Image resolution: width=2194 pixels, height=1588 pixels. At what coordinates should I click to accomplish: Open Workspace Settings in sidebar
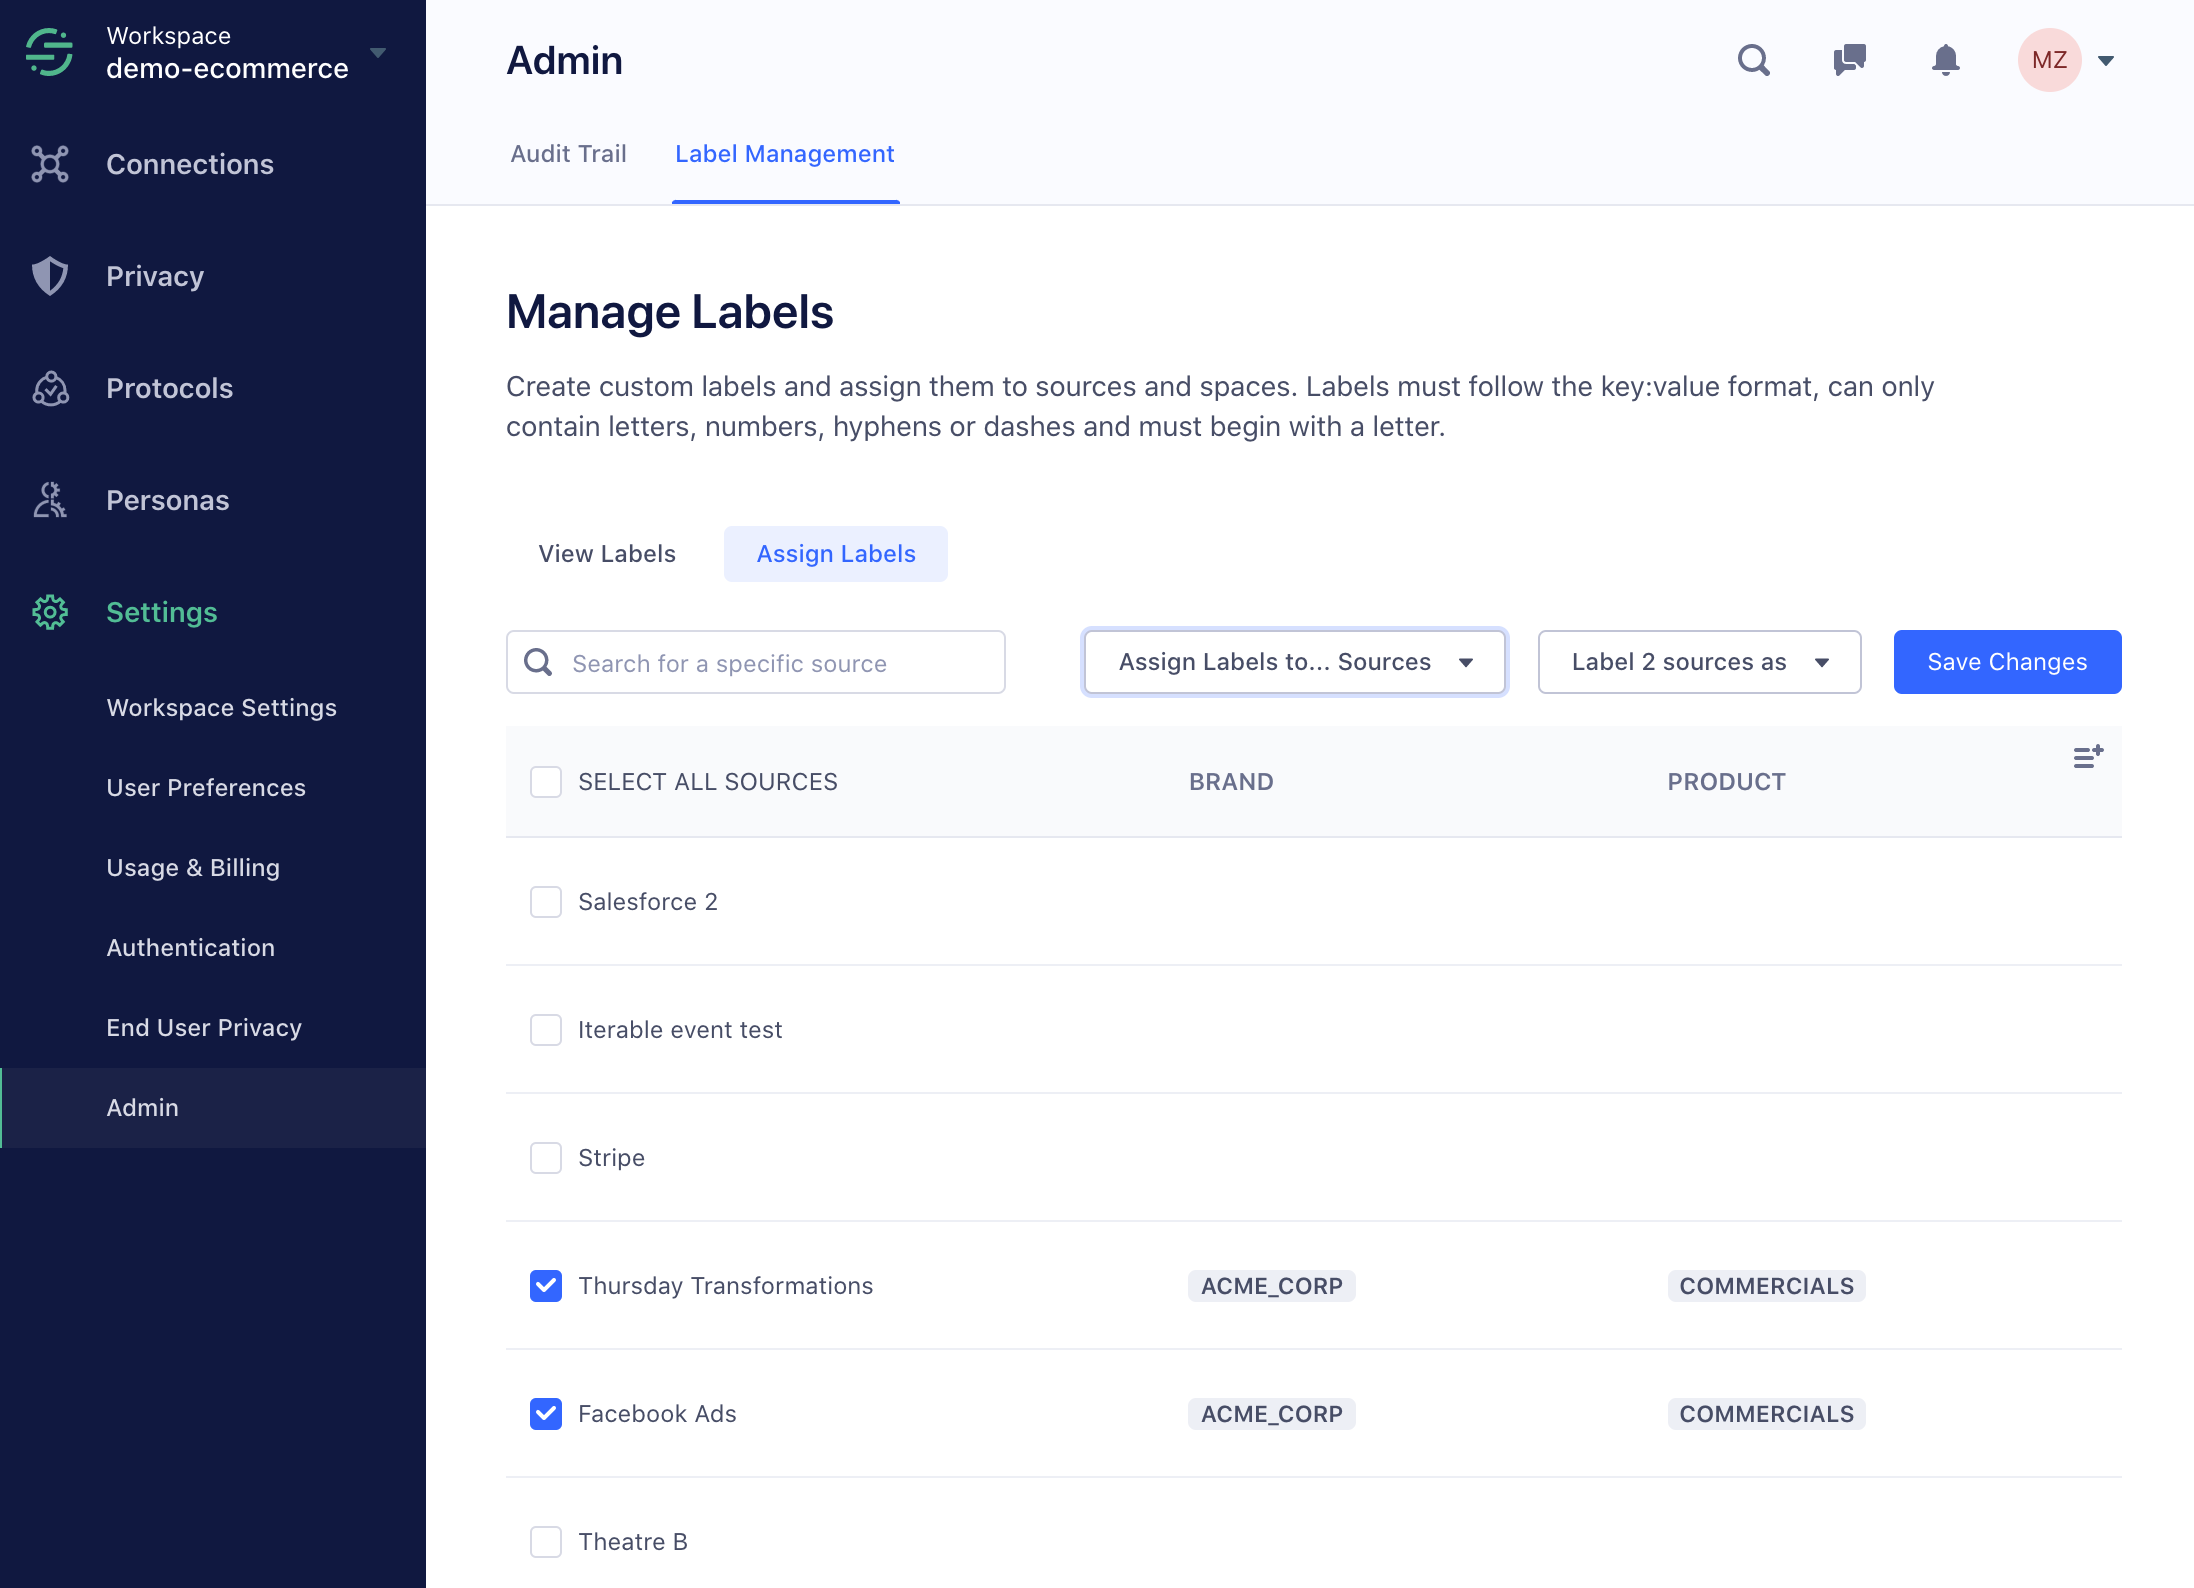221,708
